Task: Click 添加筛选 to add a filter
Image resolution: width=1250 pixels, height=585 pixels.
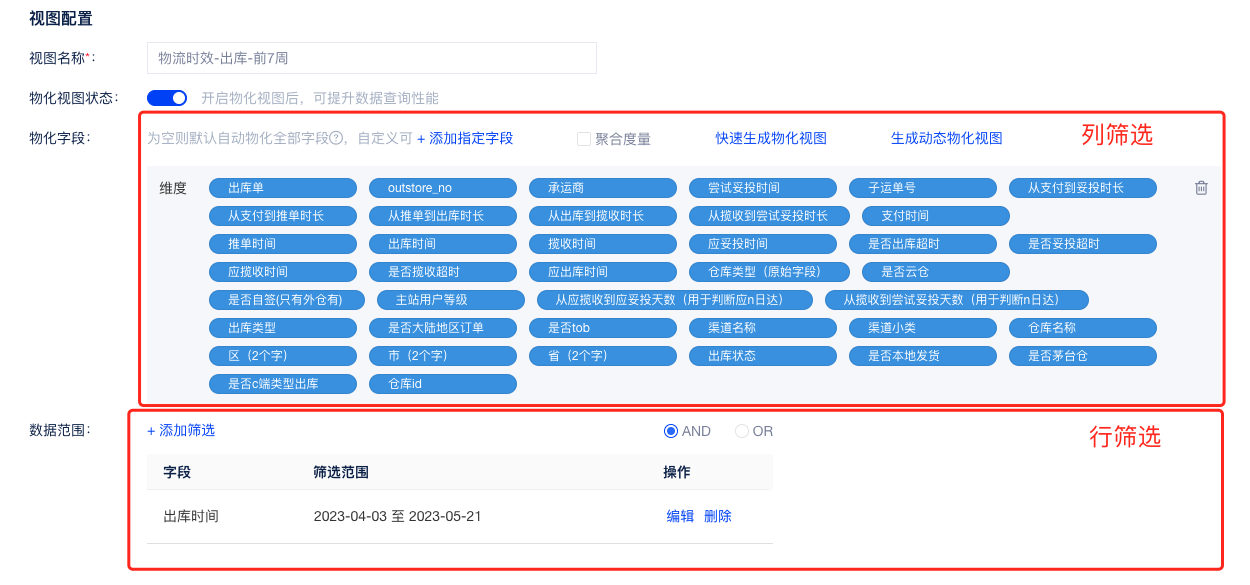Action: (181, 430)
